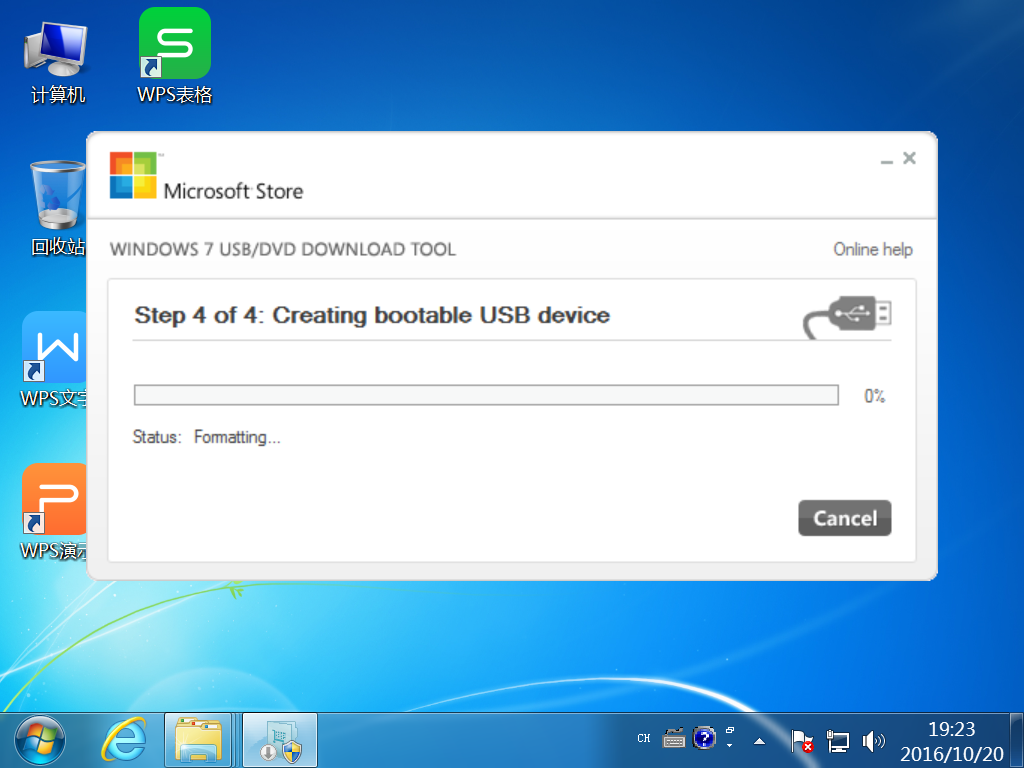
Task: Open the on-screen keyboard tray icon
Action: [673, 739]
